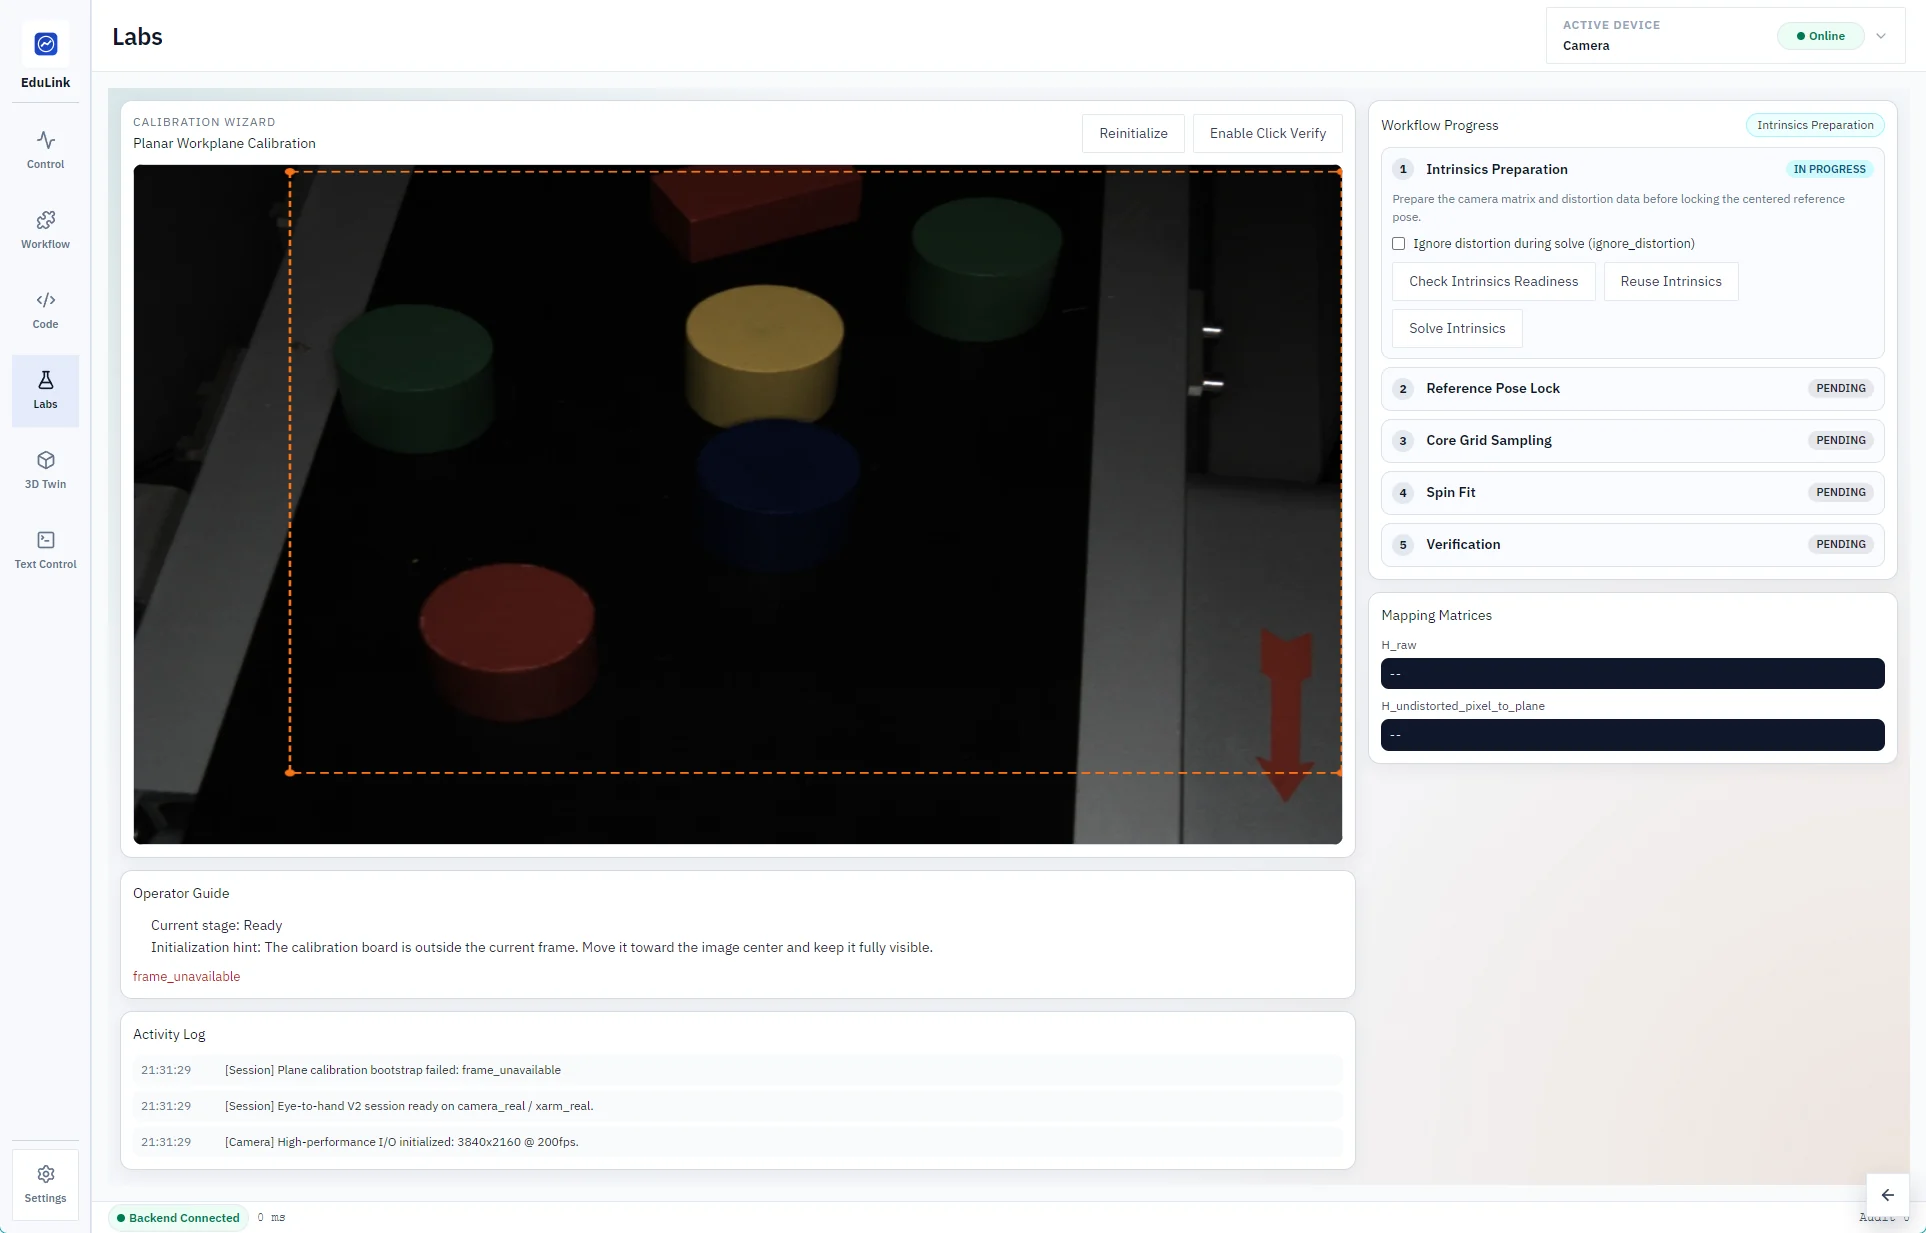
Task: Click the 0 ms latency readout
Action: click(271, 1218)
